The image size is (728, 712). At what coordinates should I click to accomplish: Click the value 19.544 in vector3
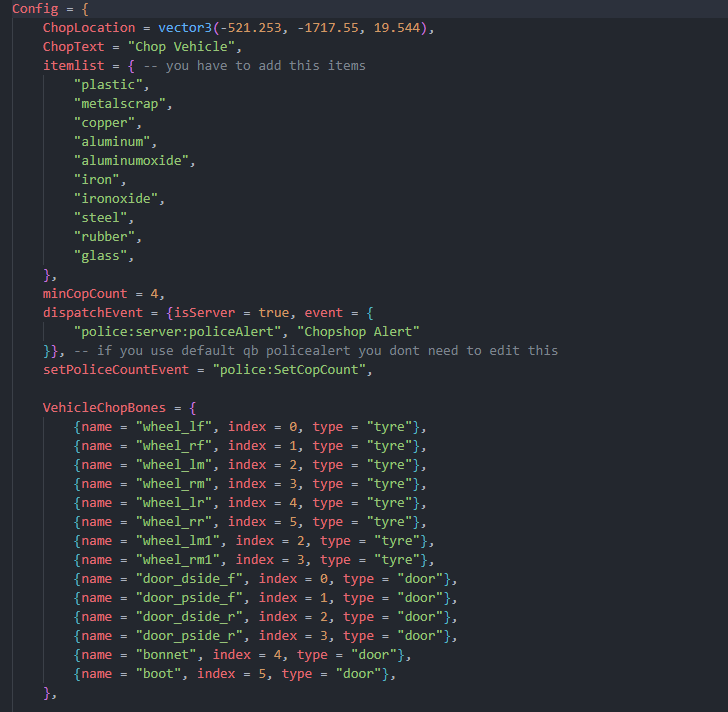tap(396, 27)
